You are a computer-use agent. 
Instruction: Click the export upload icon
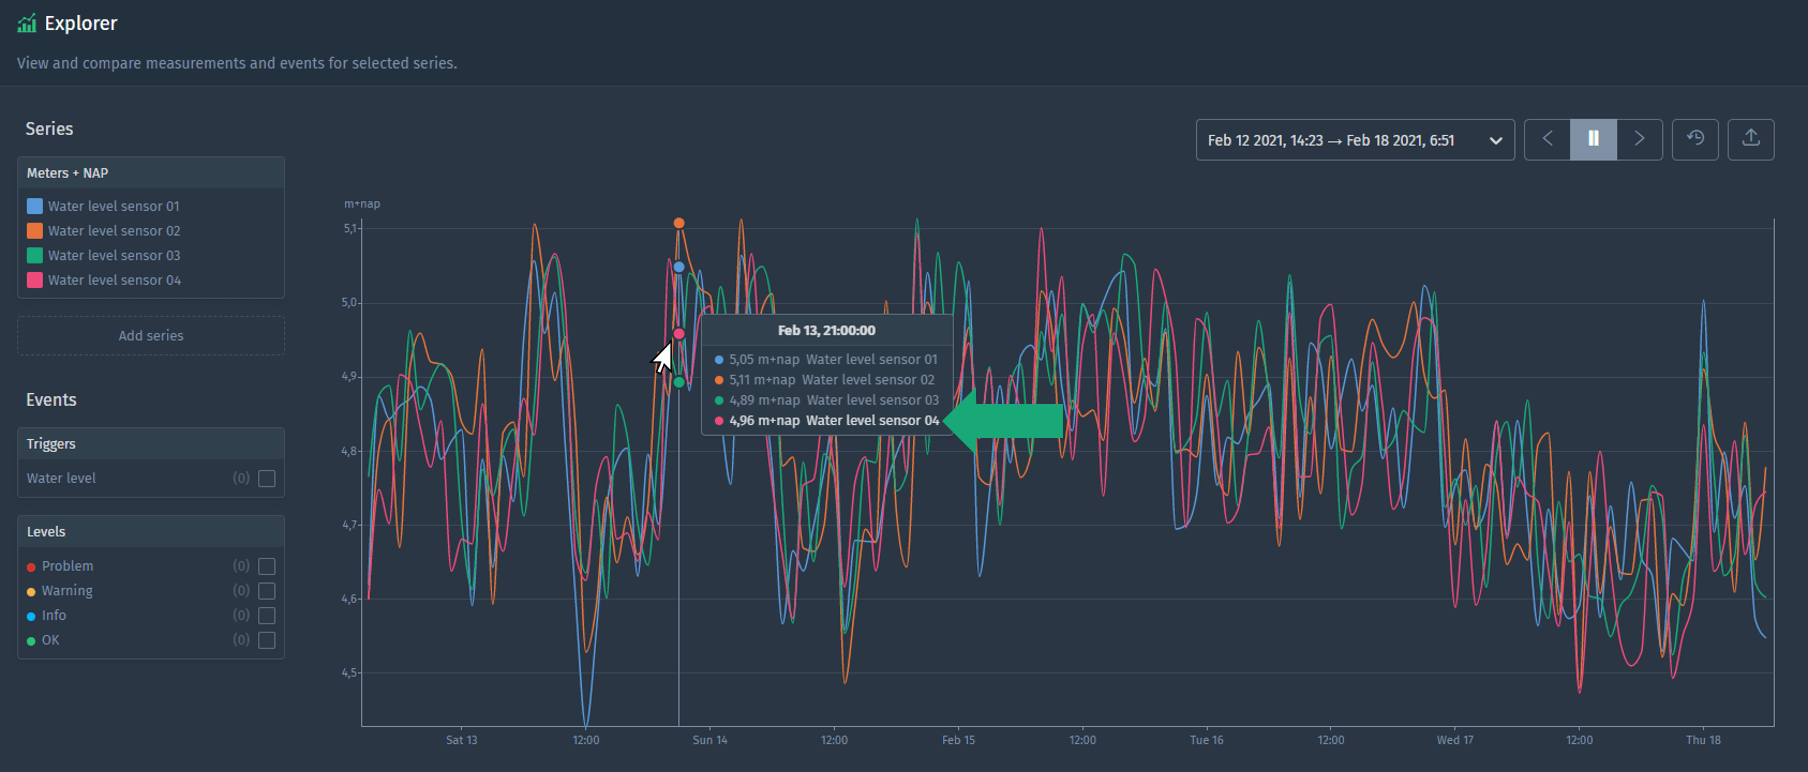point(1750,139)
